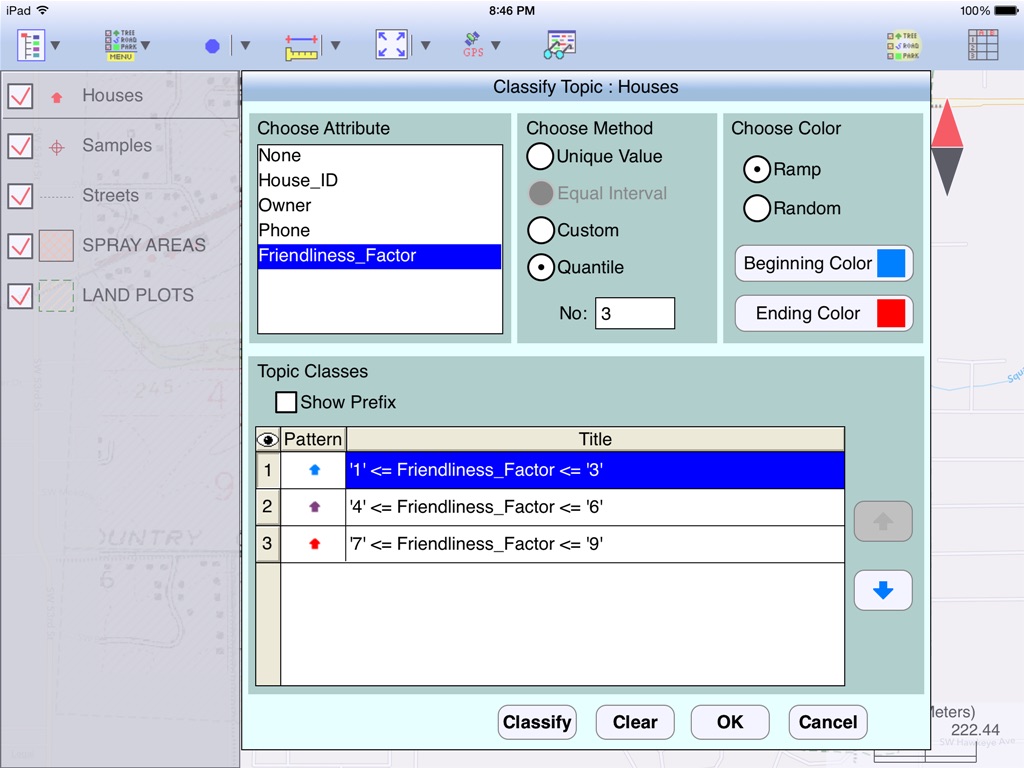The width and height of the screenshot is (1024, 768).
Task: Tap the Wi-Fi icon in status bar
Action: (43, 10)
